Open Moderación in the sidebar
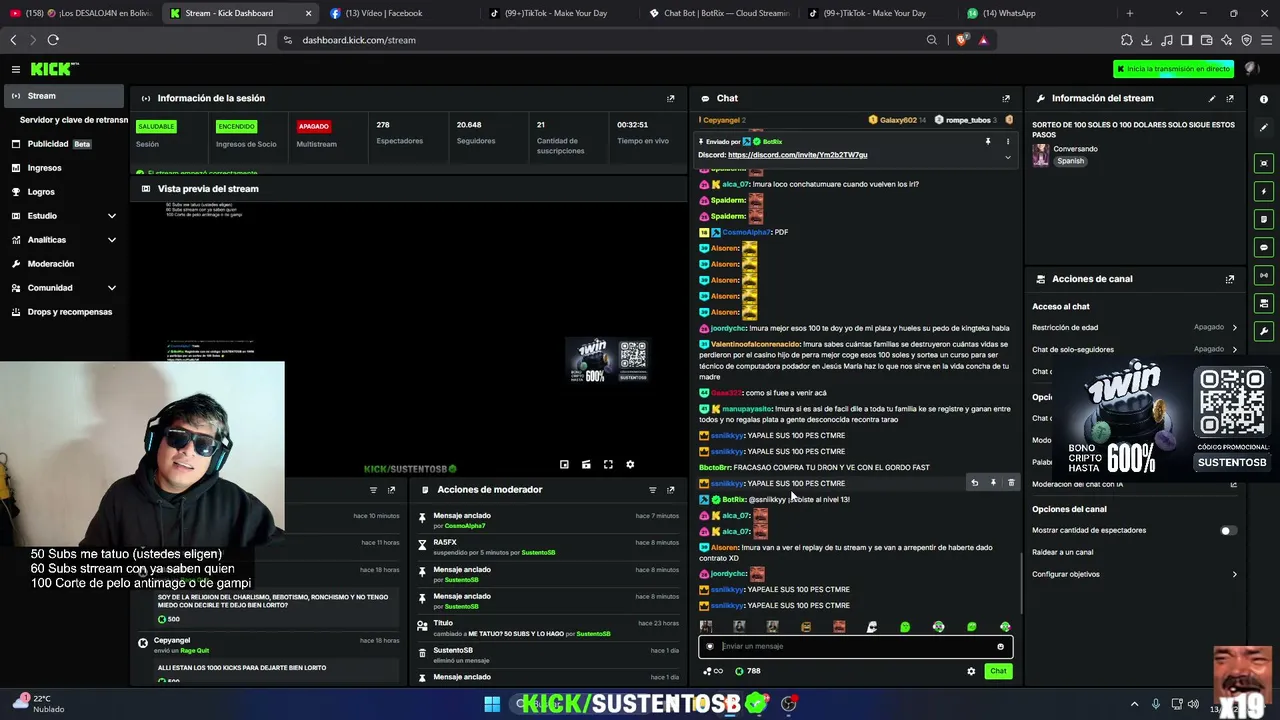This screenshot has width=1280, height=720. [65, 264]
